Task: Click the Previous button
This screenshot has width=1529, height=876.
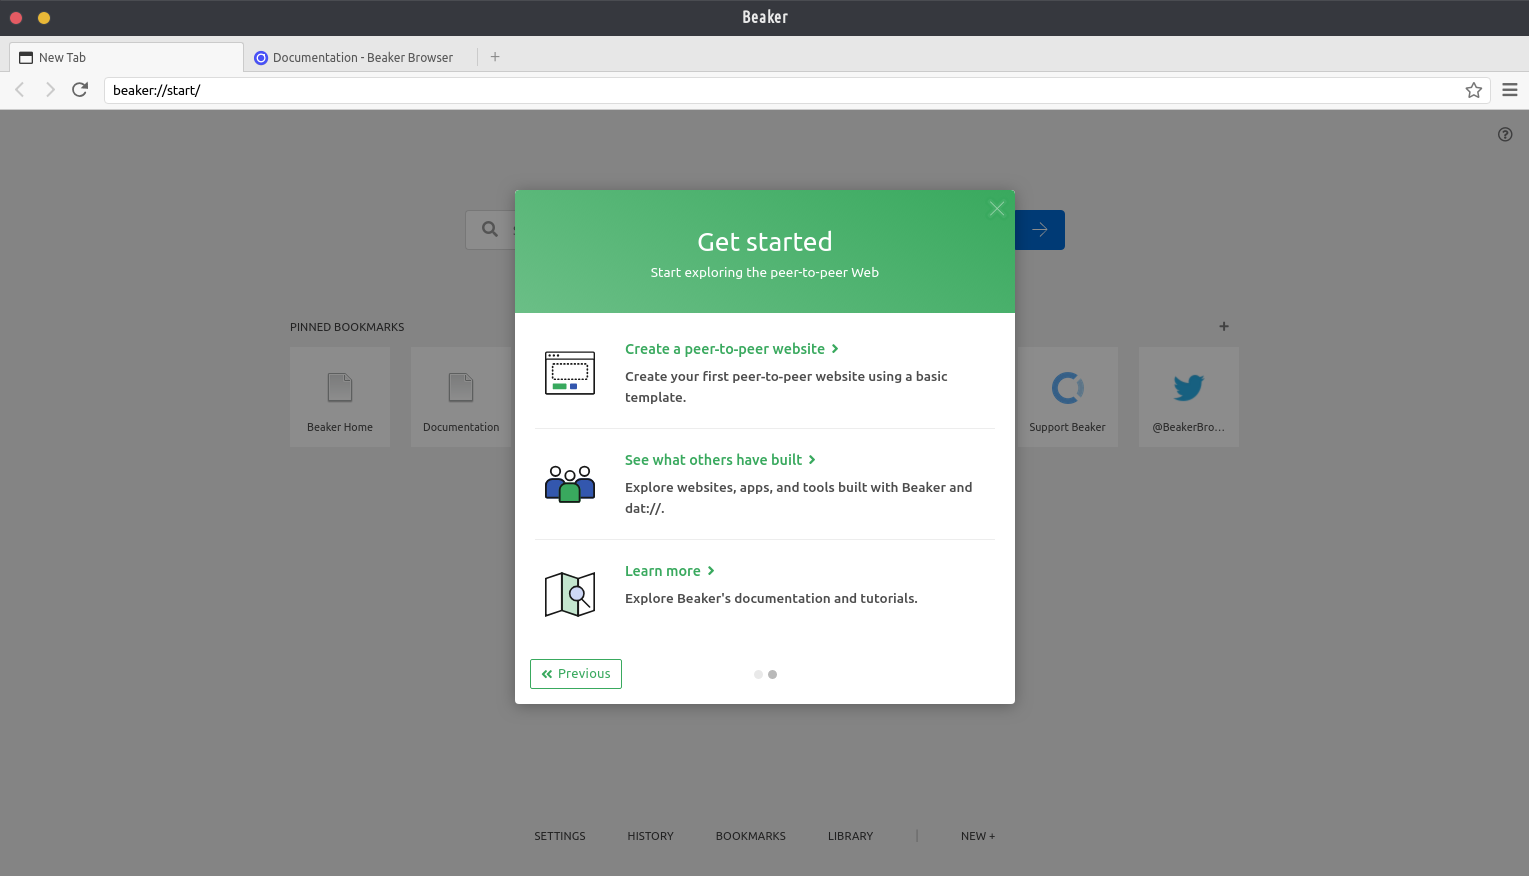Action: point(576,674)
